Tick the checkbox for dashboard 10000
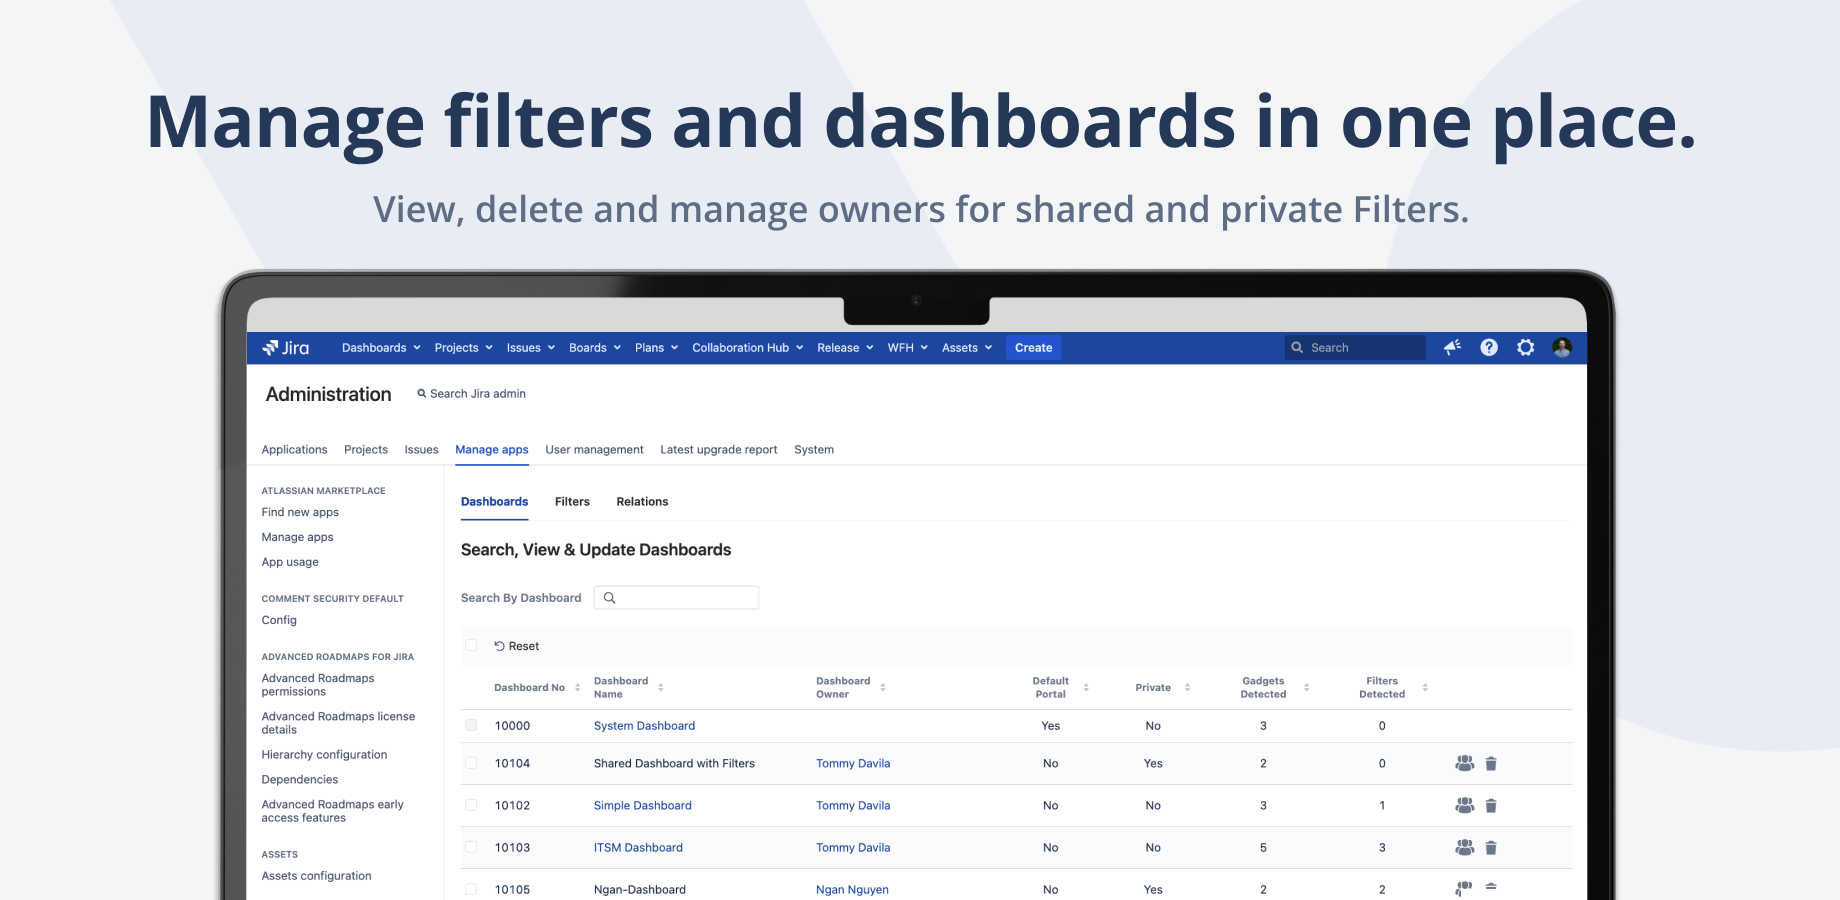1840x900 pixels. click(471, 726)
